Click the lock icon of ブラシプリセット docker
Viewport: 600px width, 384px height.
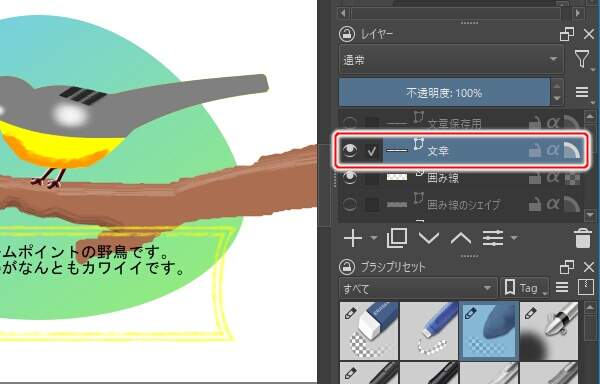347,267
